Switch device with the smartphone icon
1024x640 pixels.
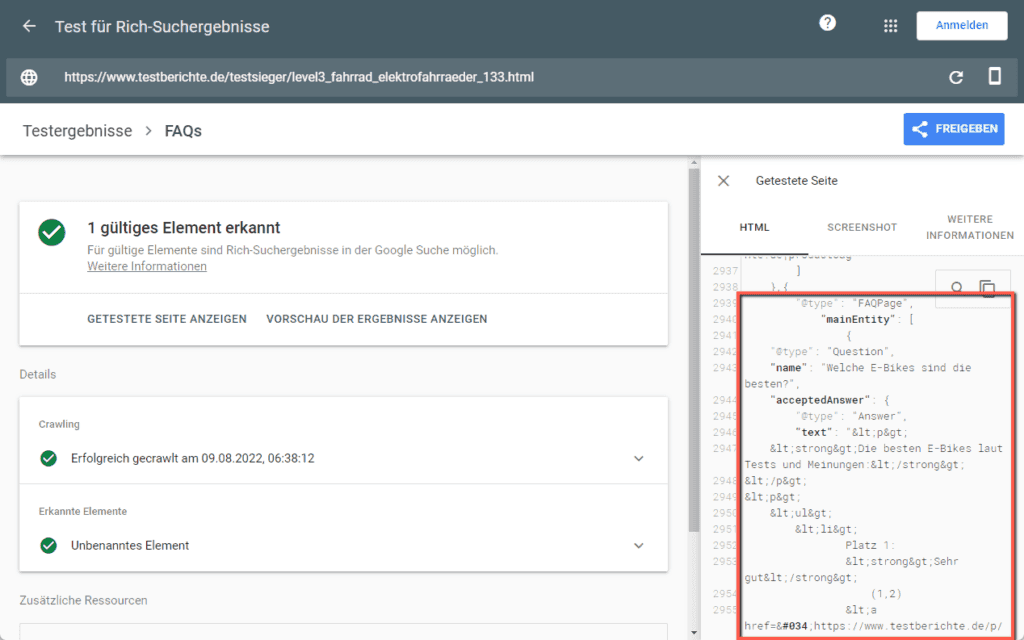(x=994, y=76)
